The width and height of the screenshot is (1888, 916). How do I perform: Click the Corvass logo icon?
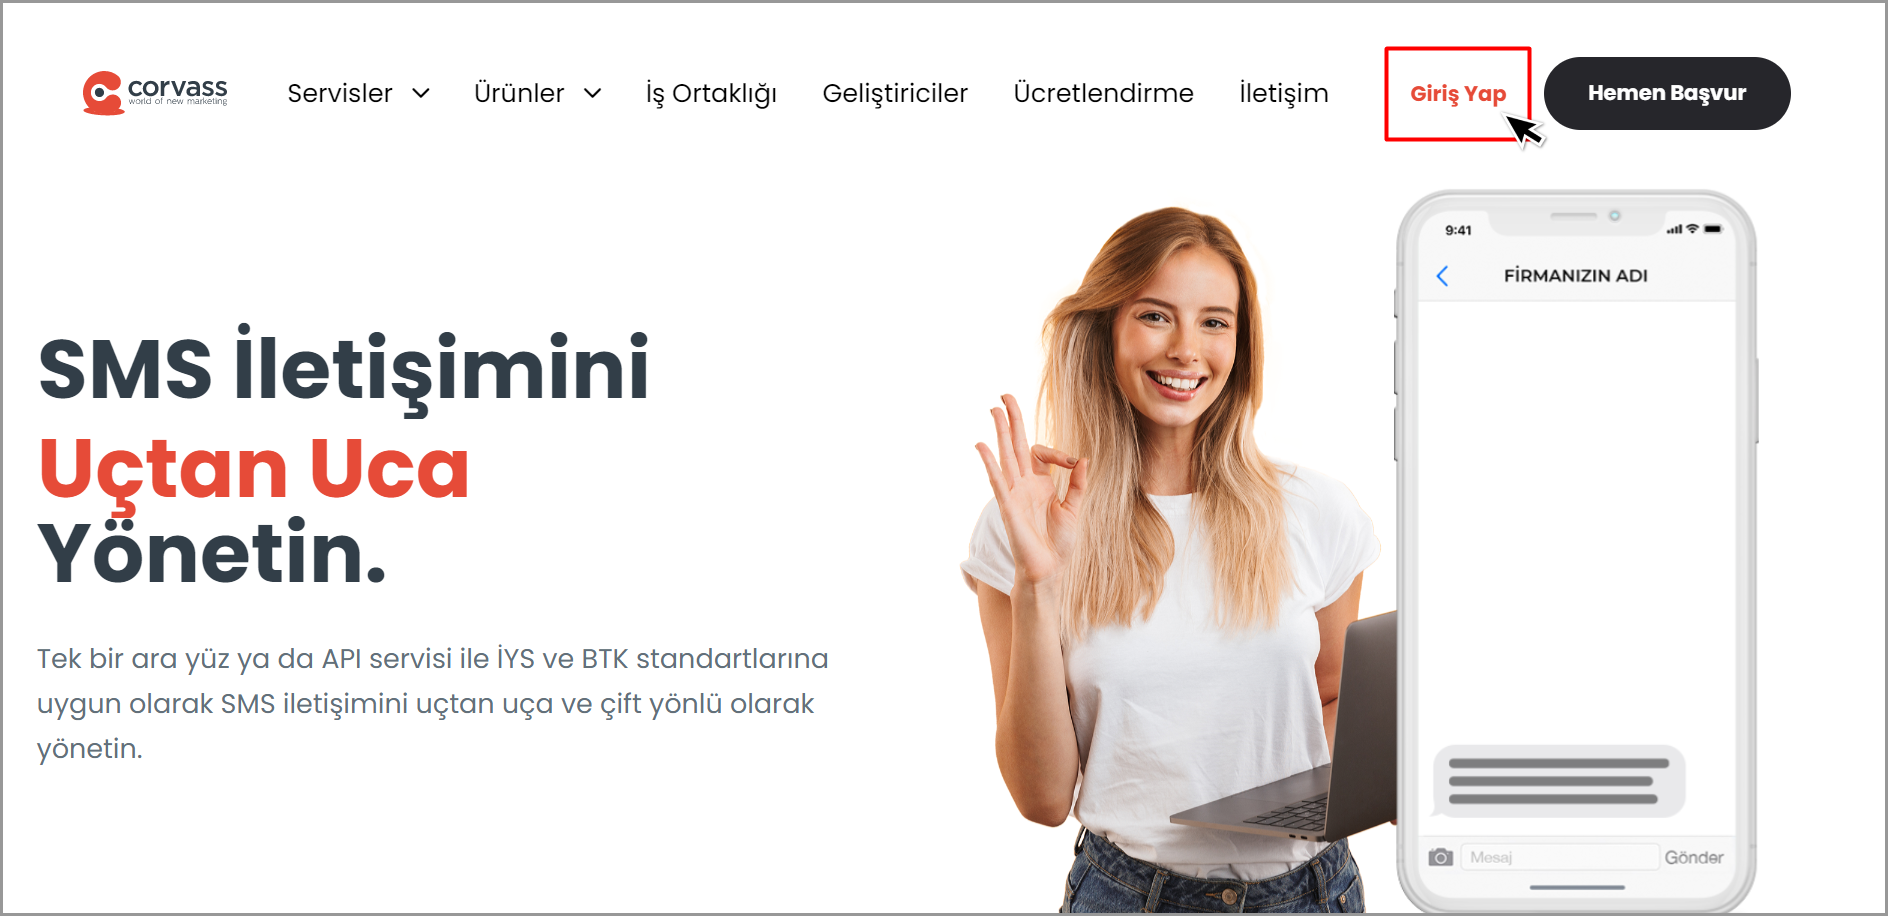103,93
